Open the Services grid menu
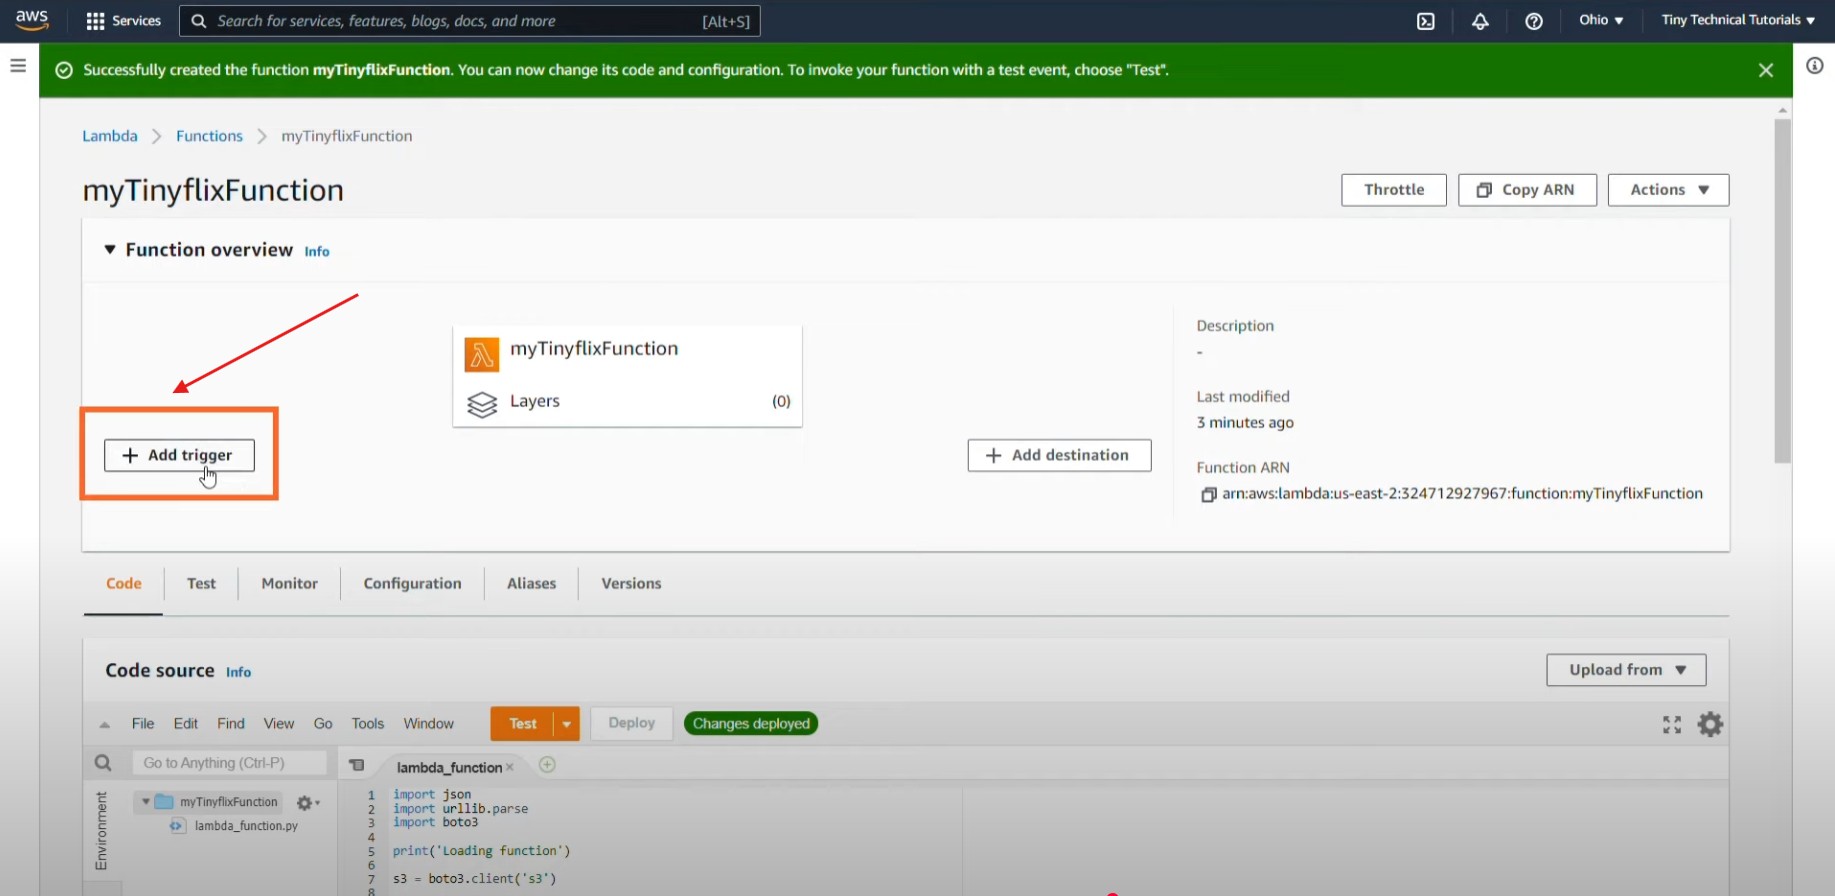Viewport: 1835px width, 896px height. pyautogui.click(x=96, y=21)
